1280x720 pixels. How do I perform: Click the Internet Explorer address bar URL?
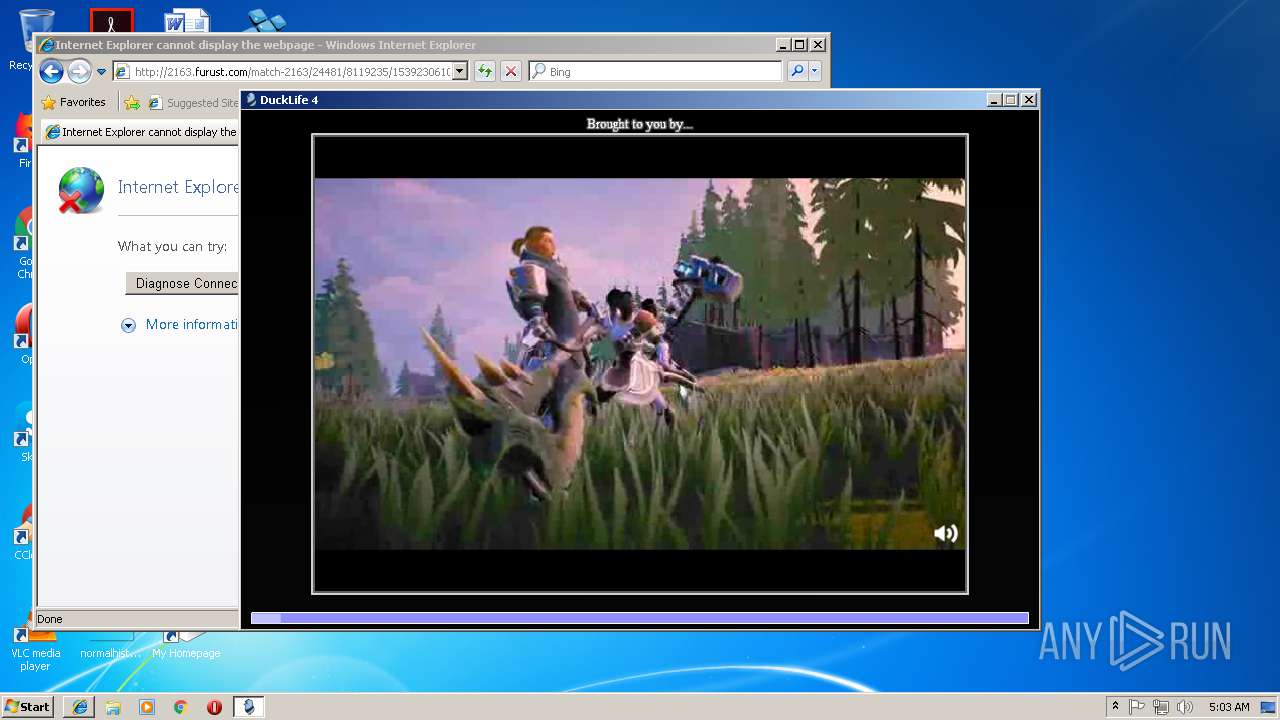point(291,72)
